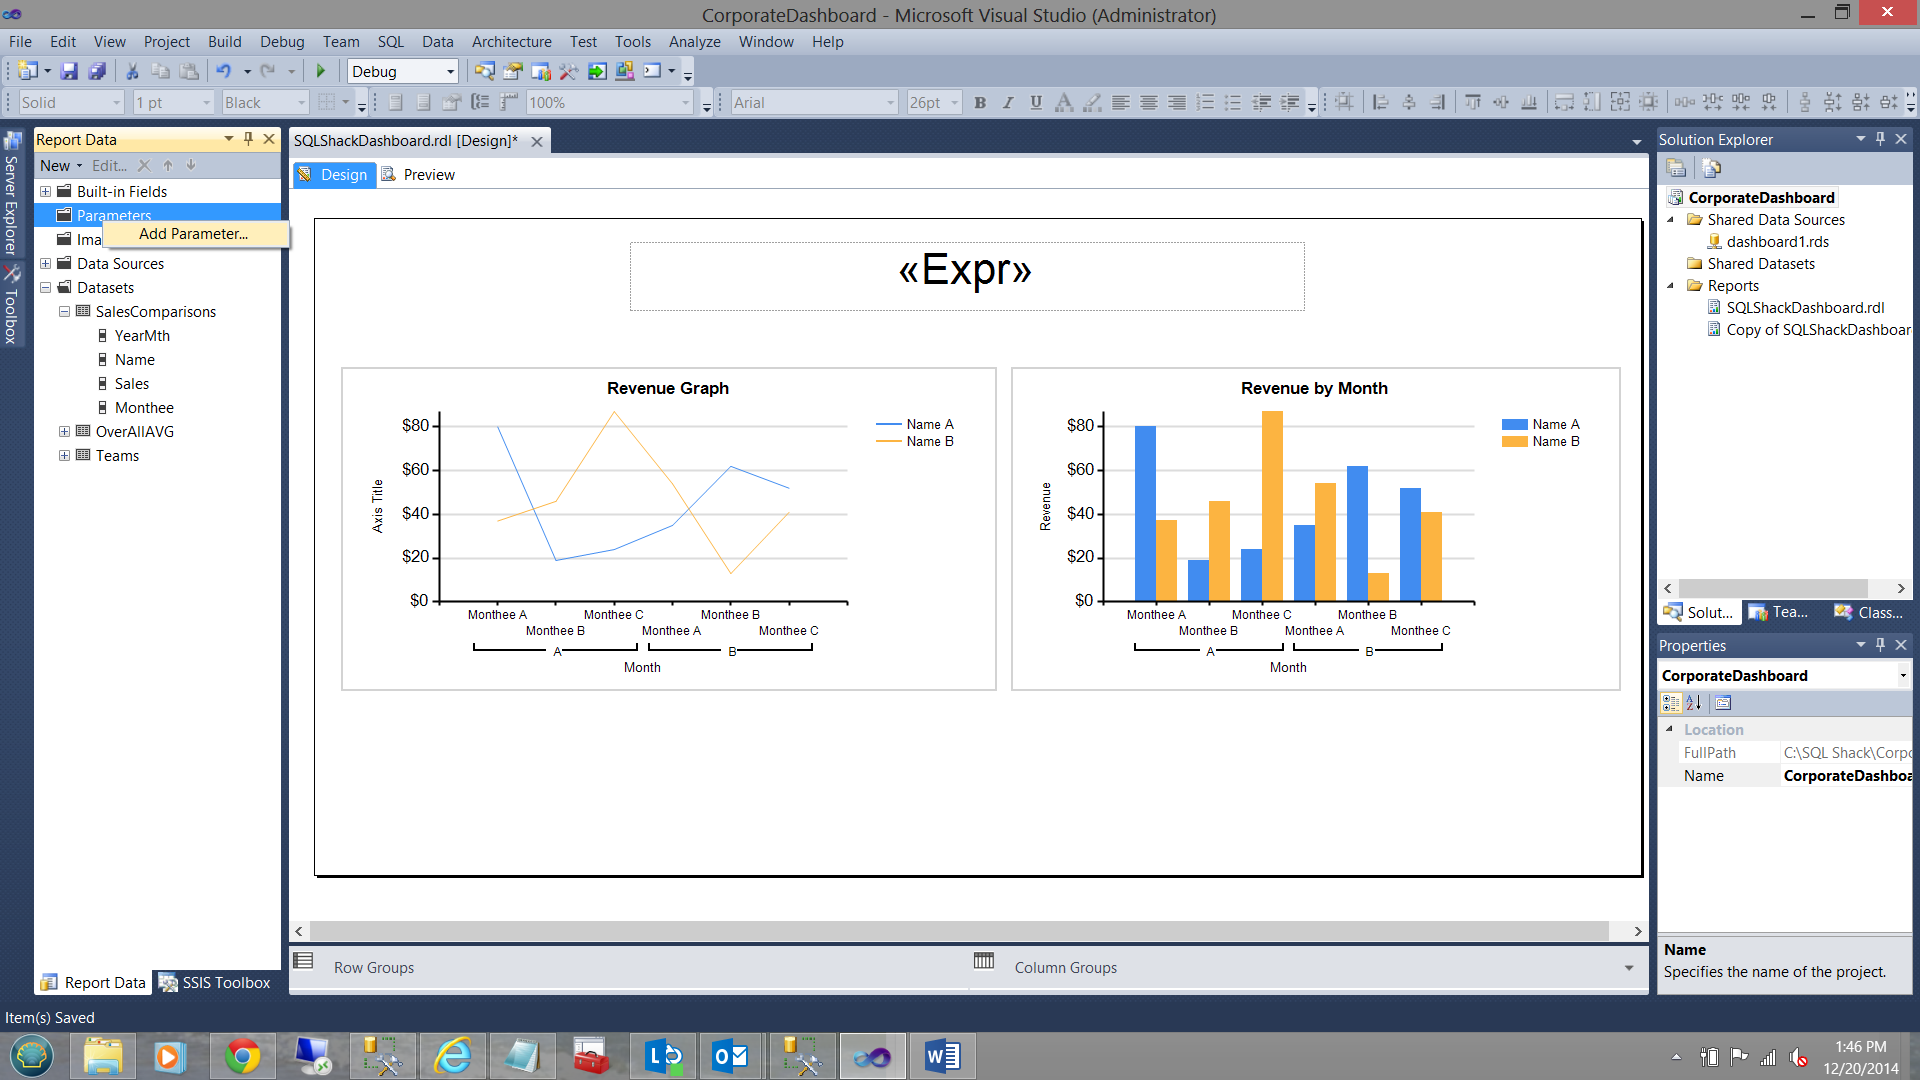Click the design surface horizontal scrollbar
The height and width of the screenshot is (1080, 1920).
(x=960, y=930)
